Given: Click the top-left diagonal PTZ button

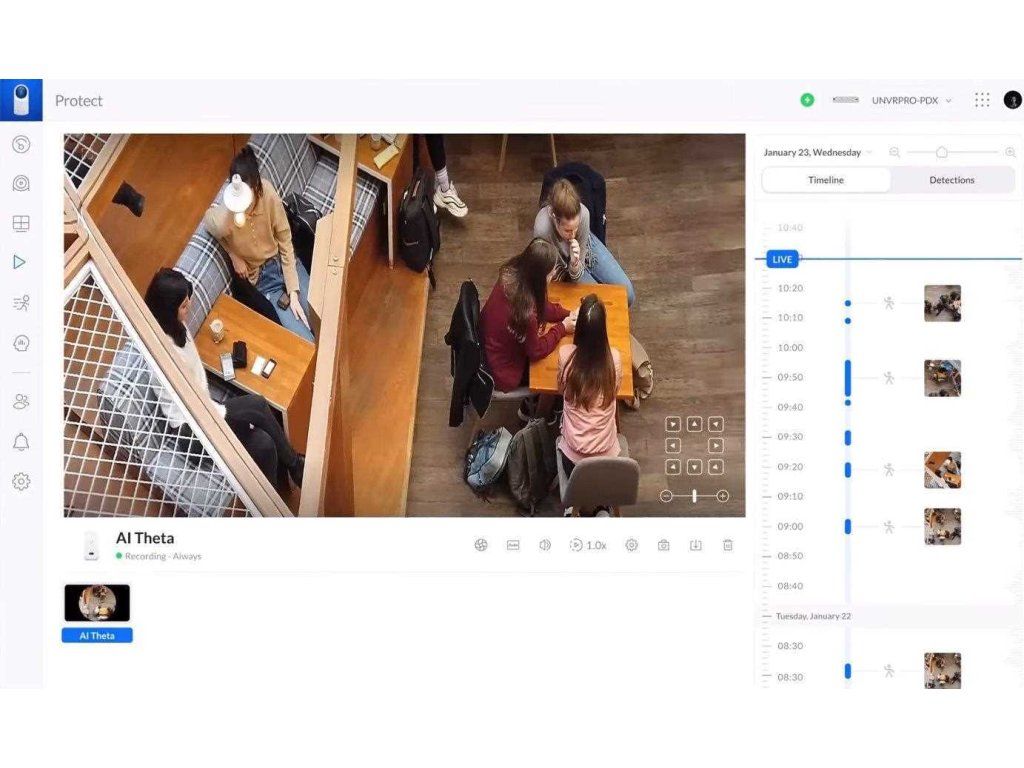Looking at the screenshot, I should coord(673,424).
